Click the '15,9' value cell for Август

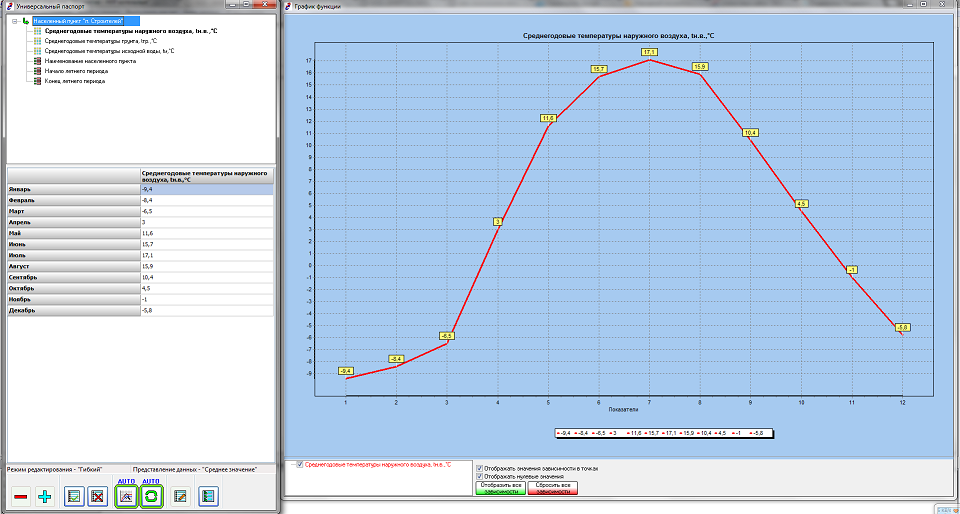click(206, 266)
